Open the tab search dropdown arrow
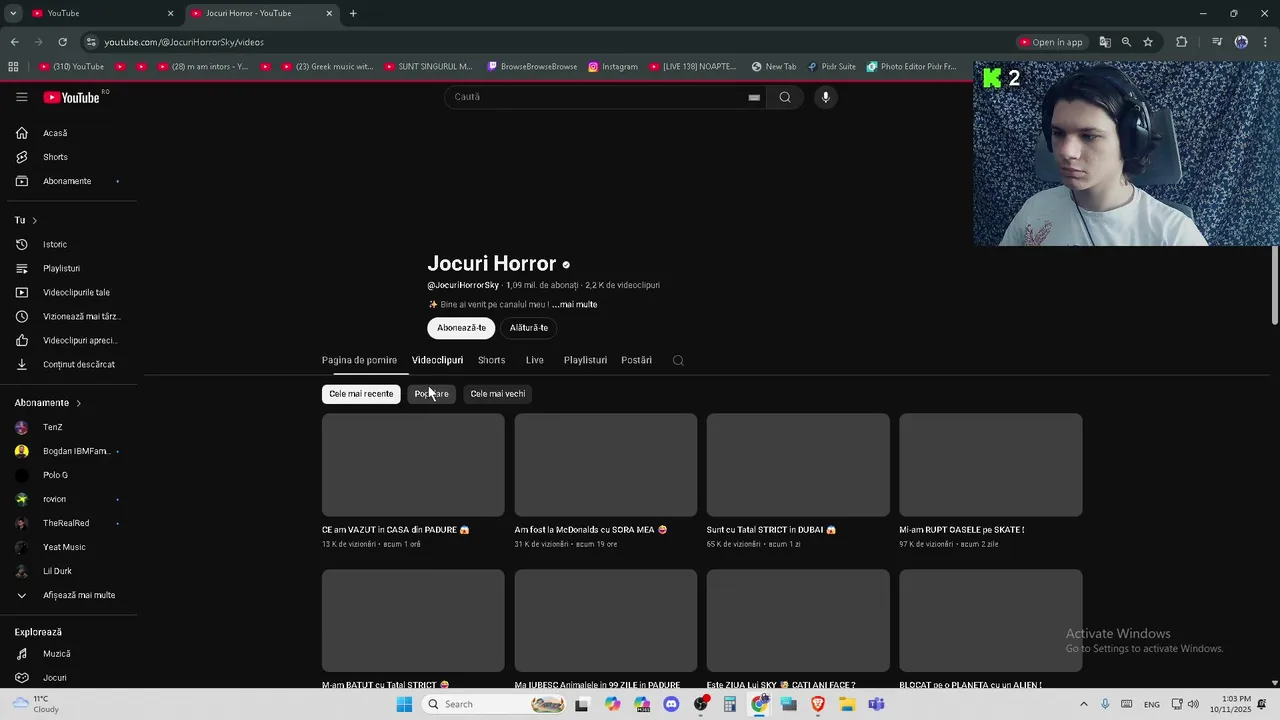 tap(13, 13)
